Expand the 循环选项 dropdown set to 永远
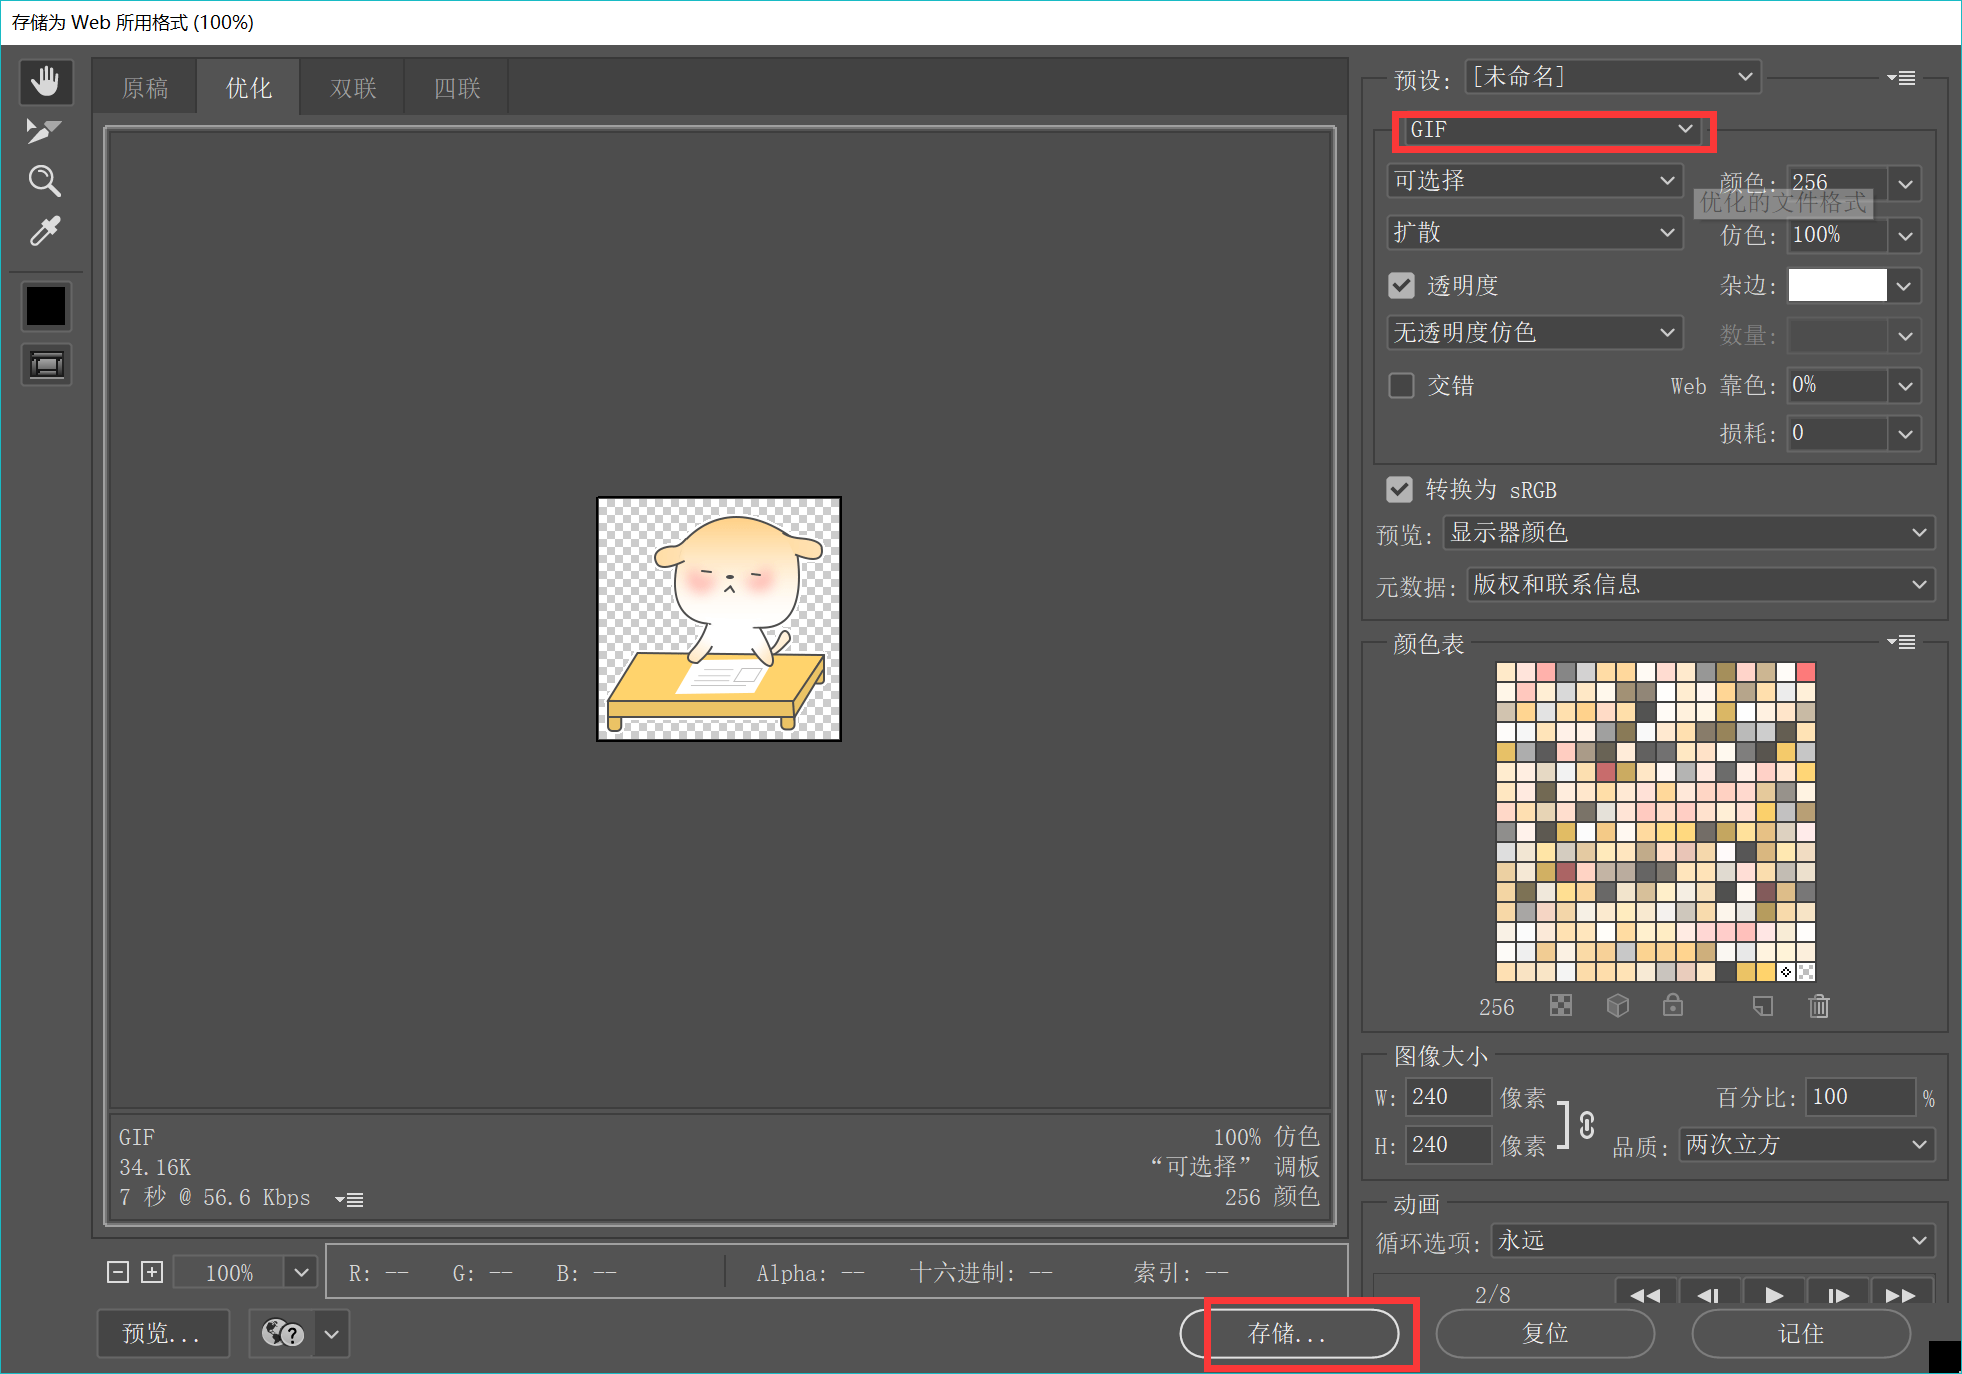Screen dimensions: 1962x1374 point(1712,1241)
